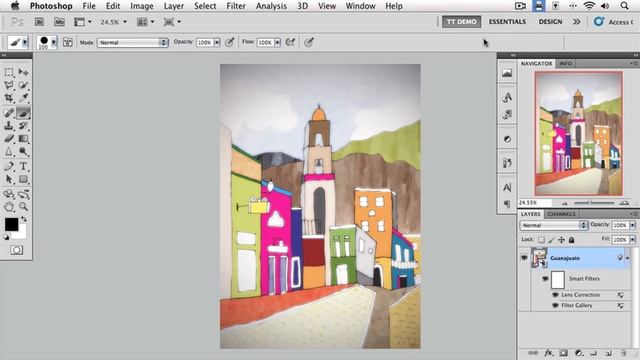Screen dimensions: 640x360
Task: Open the painting Mode dropdown
Action: [133, 42]
